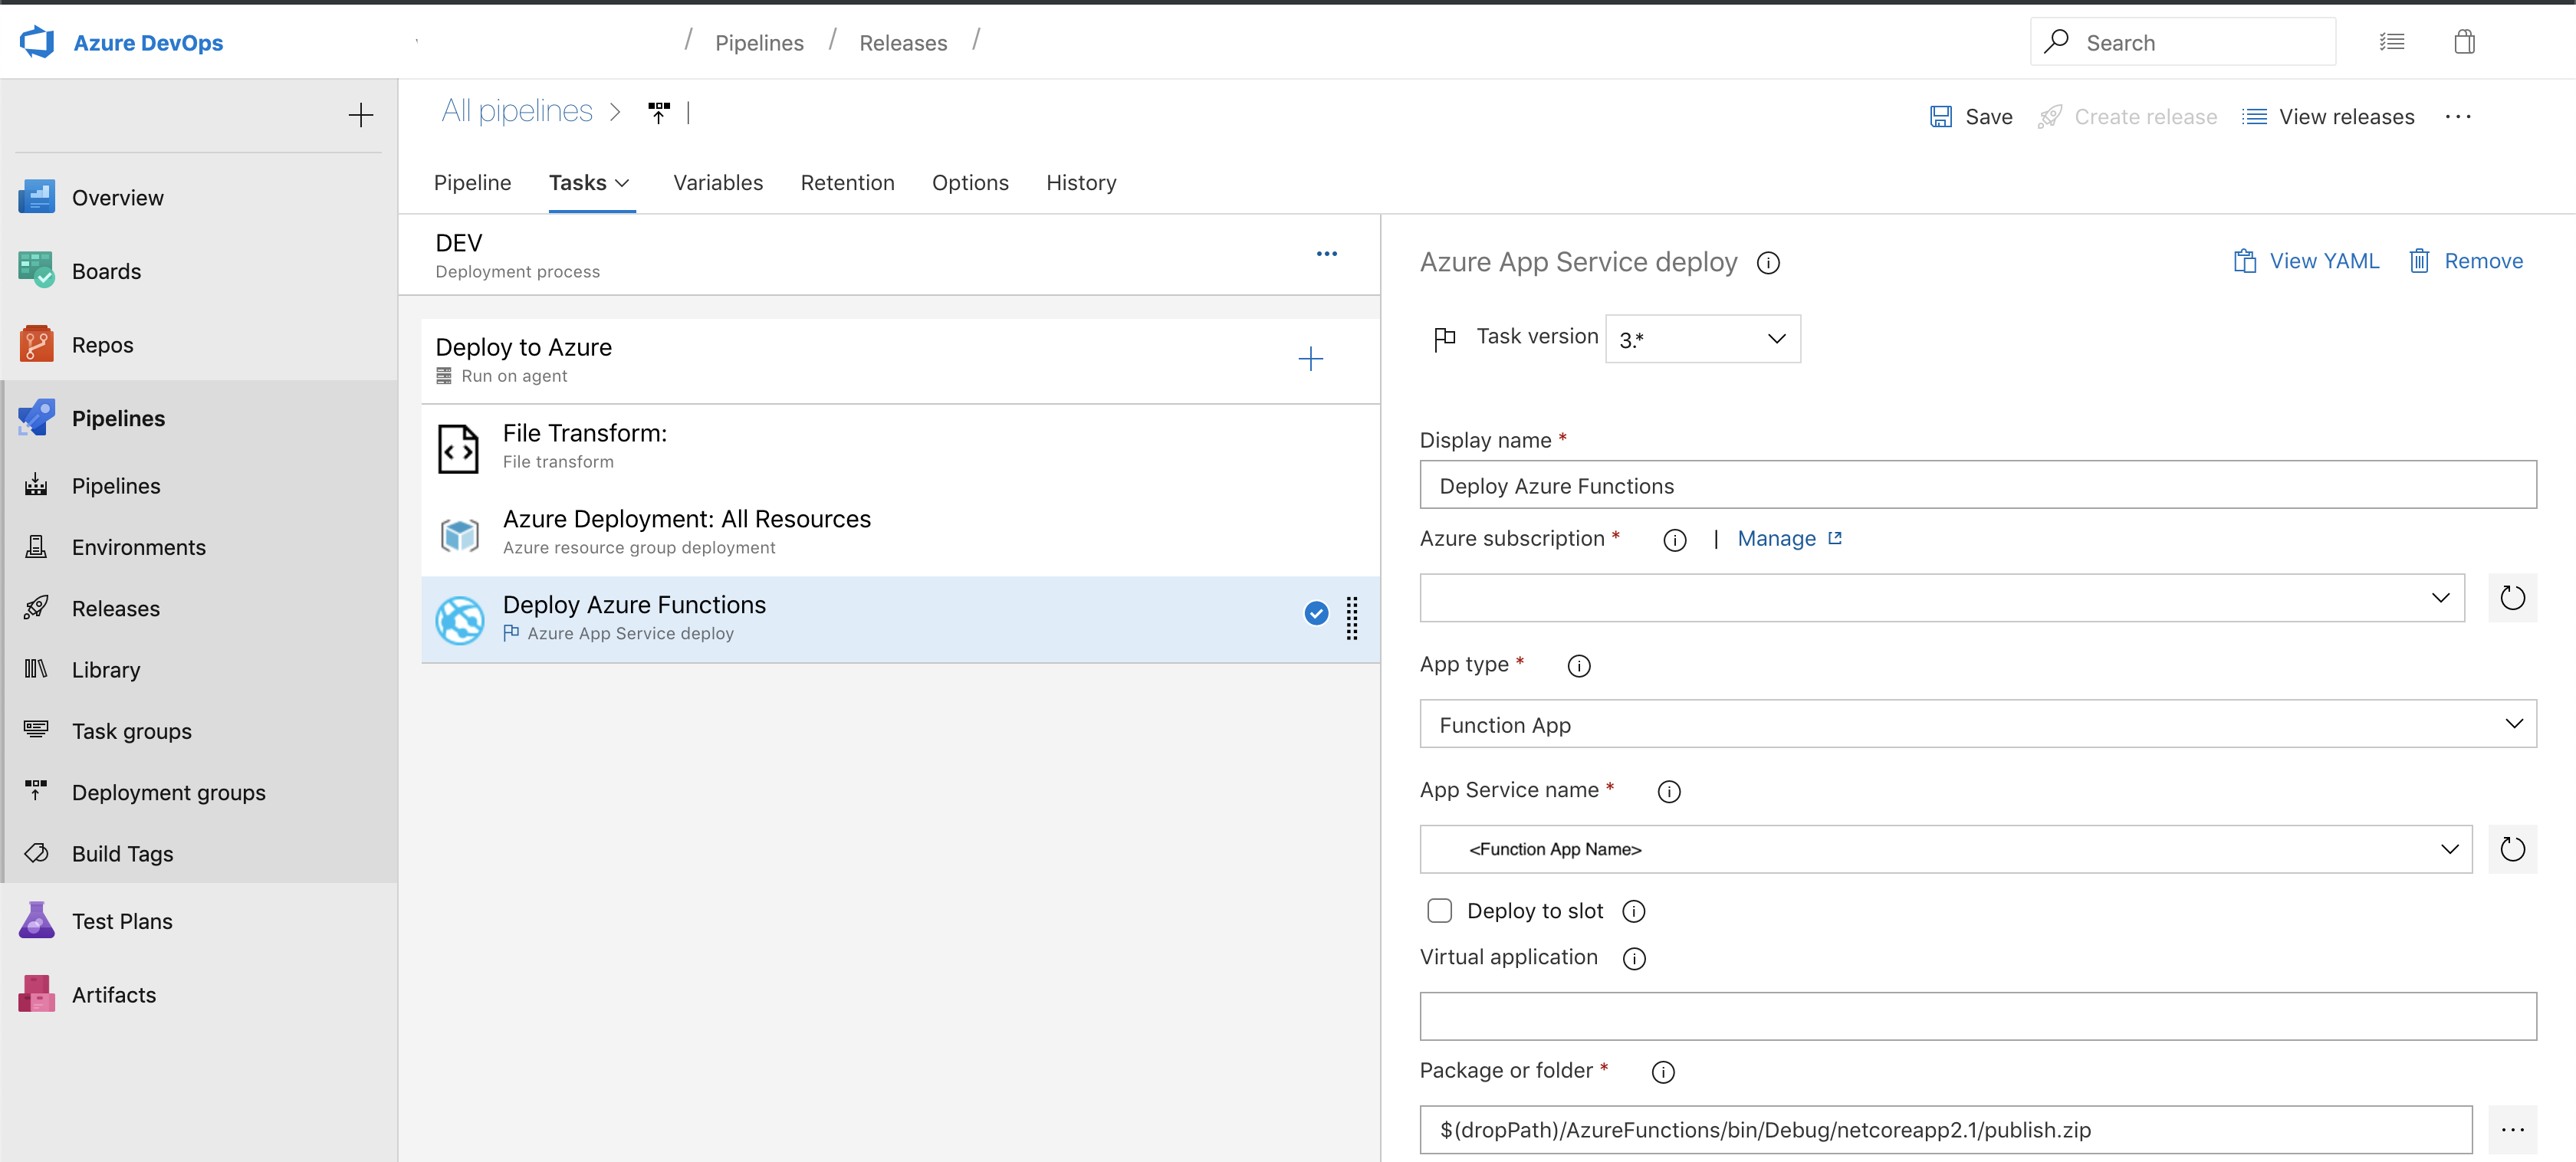Click the blue checkmark on Deploy Azure Functions
Image resolution: width=2576 pixels, height=1162 pixels.
click(1317, 613)
